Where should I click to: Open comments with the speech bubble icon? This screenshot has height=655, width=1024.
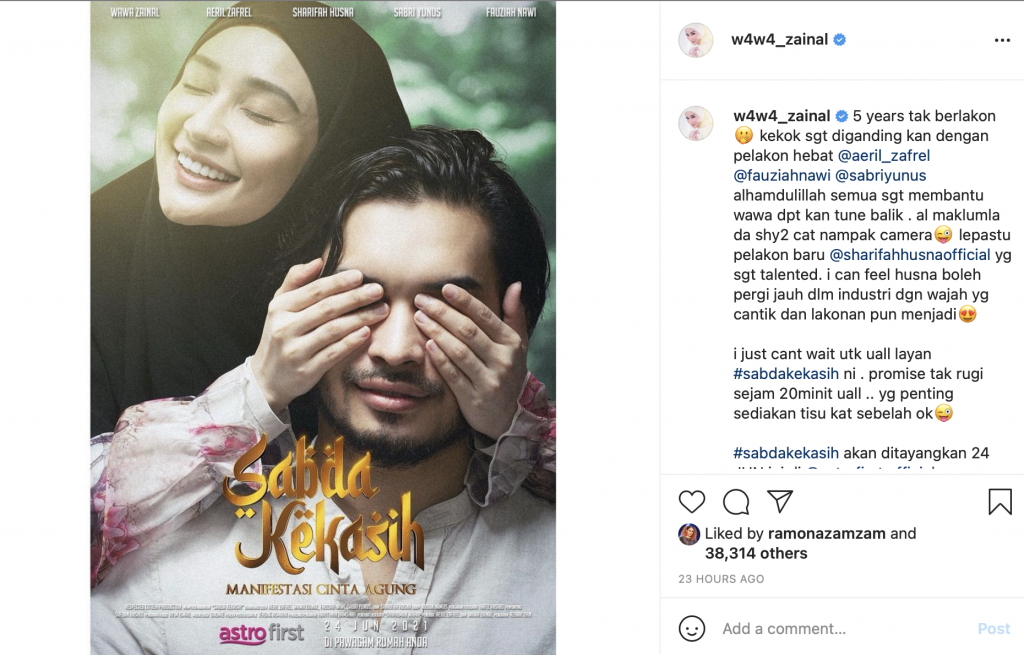click(736, 502)
